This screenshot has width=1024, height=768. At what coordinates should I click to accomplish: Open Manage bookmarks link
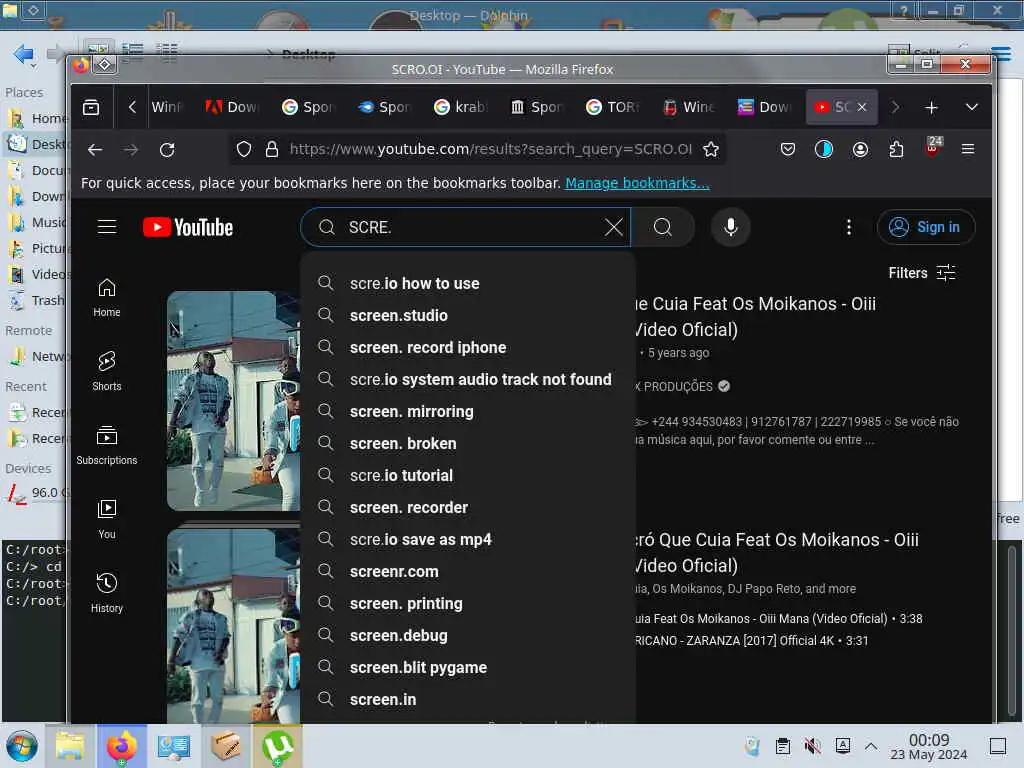[x=637, y=184]
